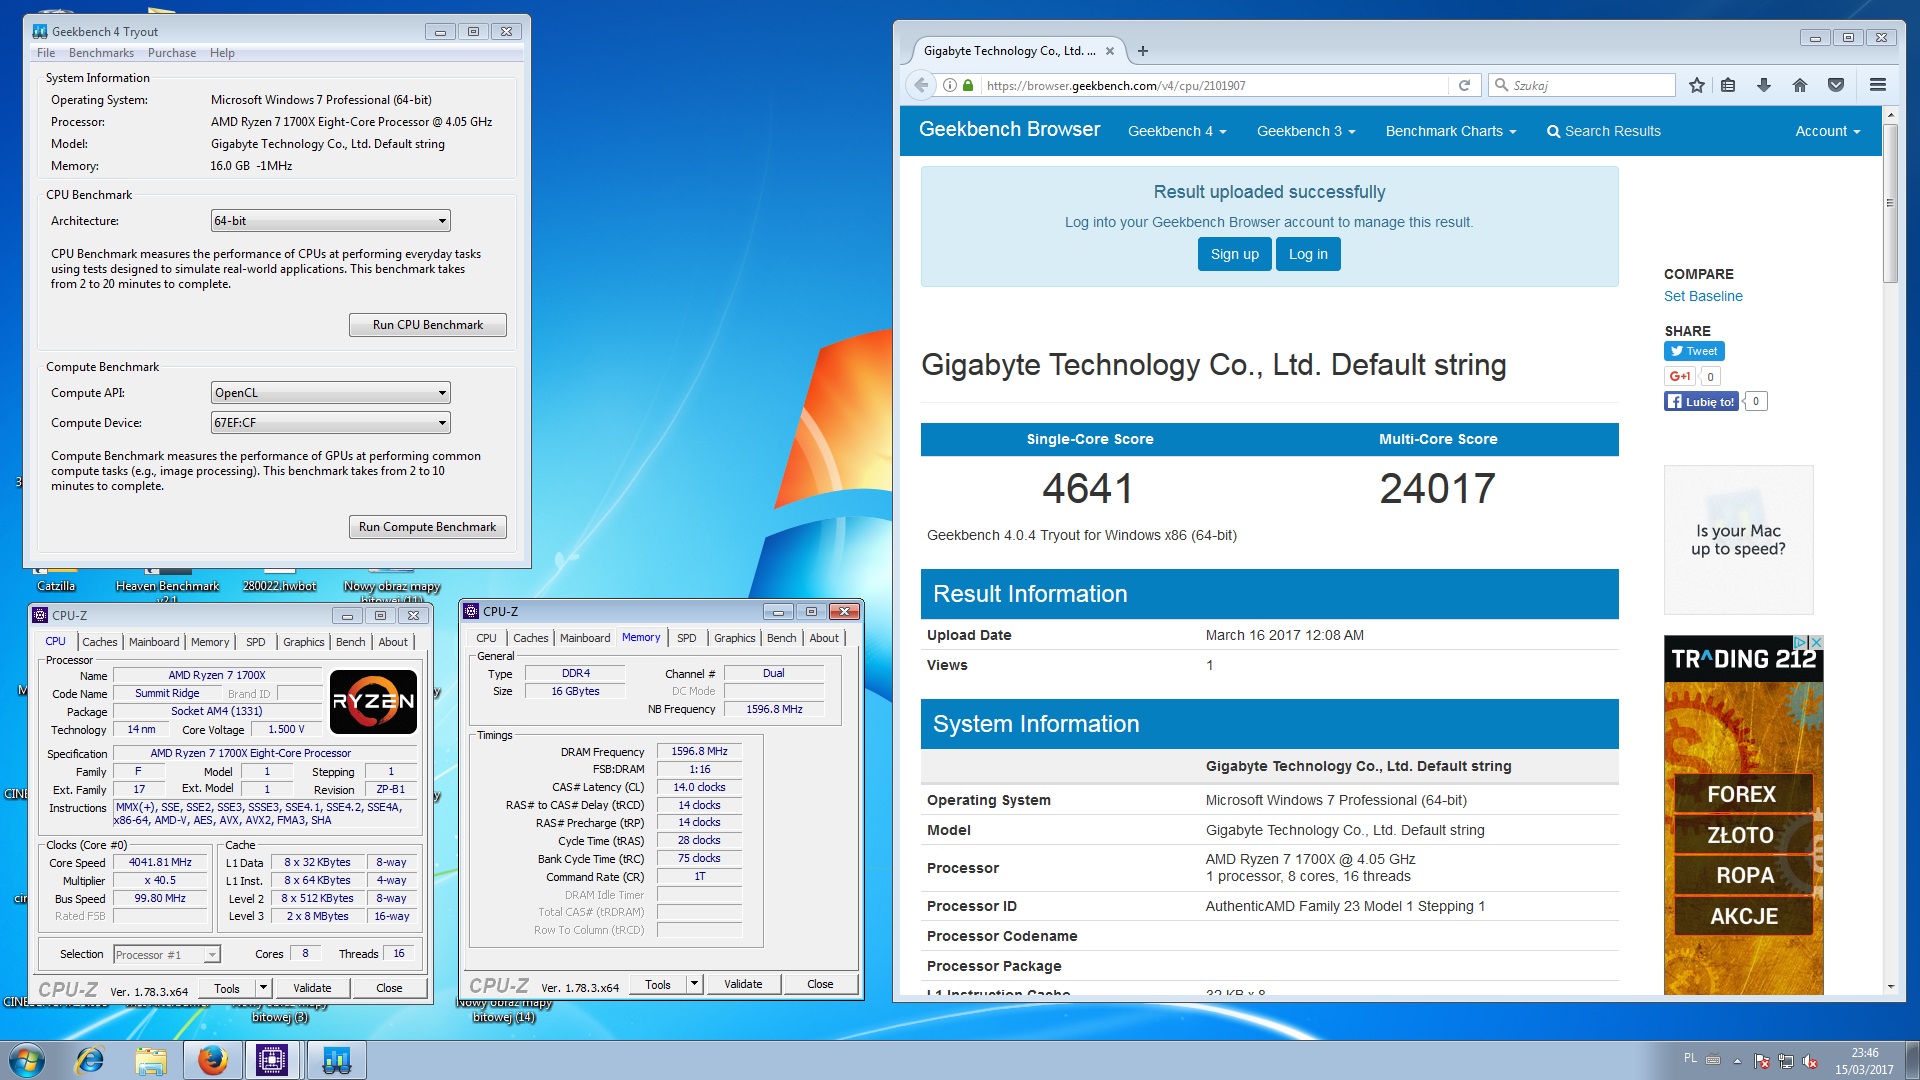1920x1080 pixels.
Task: Switch to Firefox in taskbar
Action: (212, 1060)
